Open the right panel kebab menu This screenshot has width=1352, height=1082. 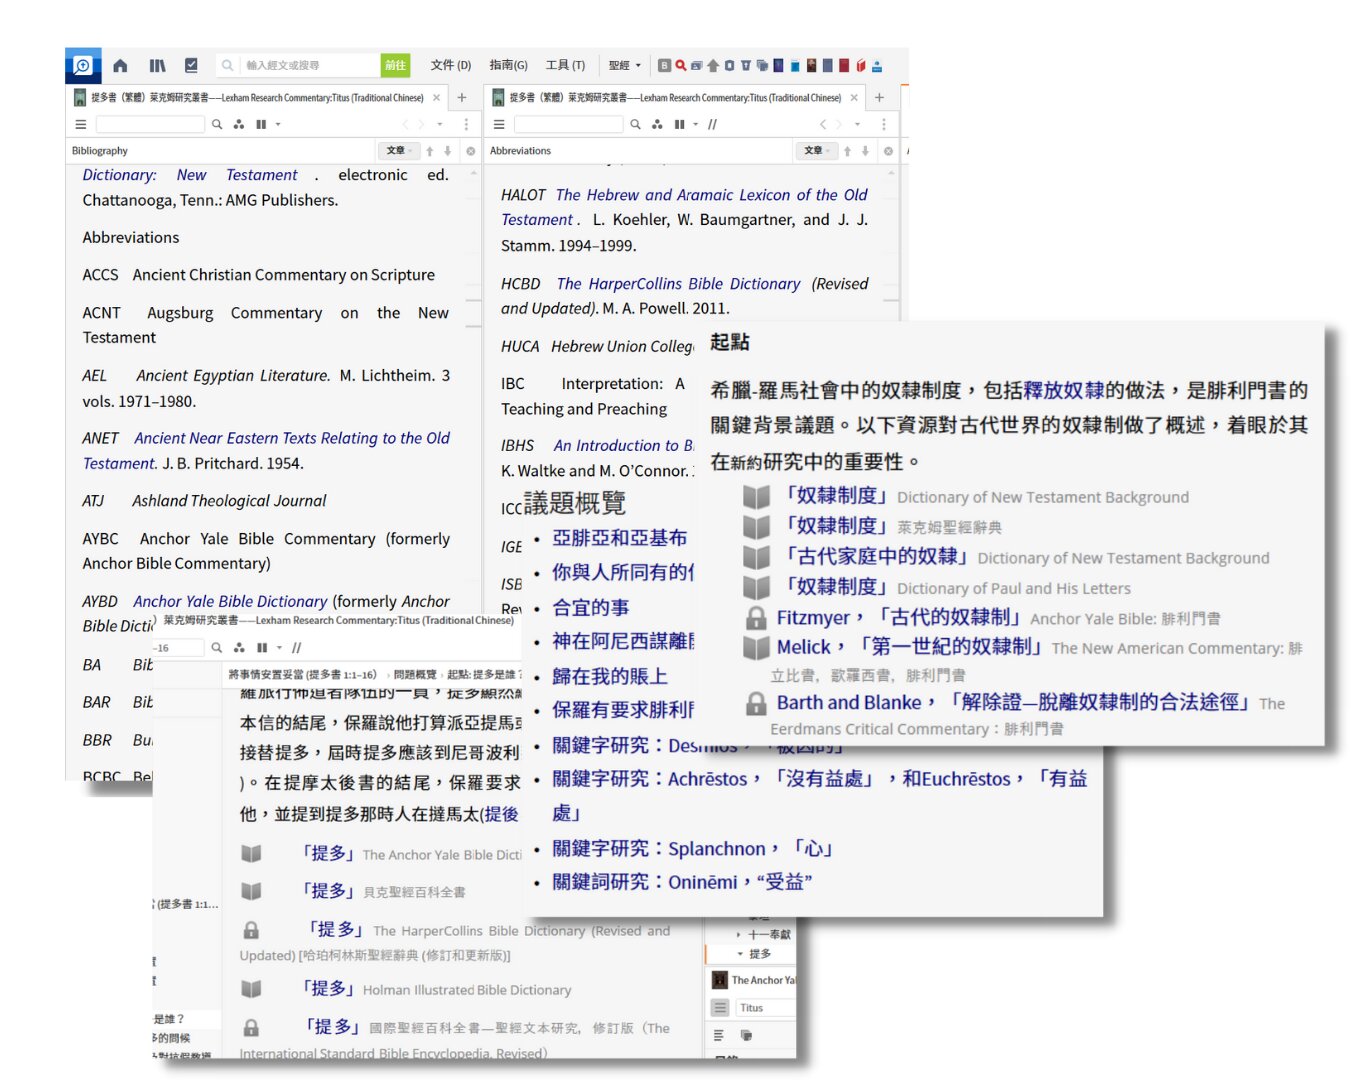tap(883, 125)
